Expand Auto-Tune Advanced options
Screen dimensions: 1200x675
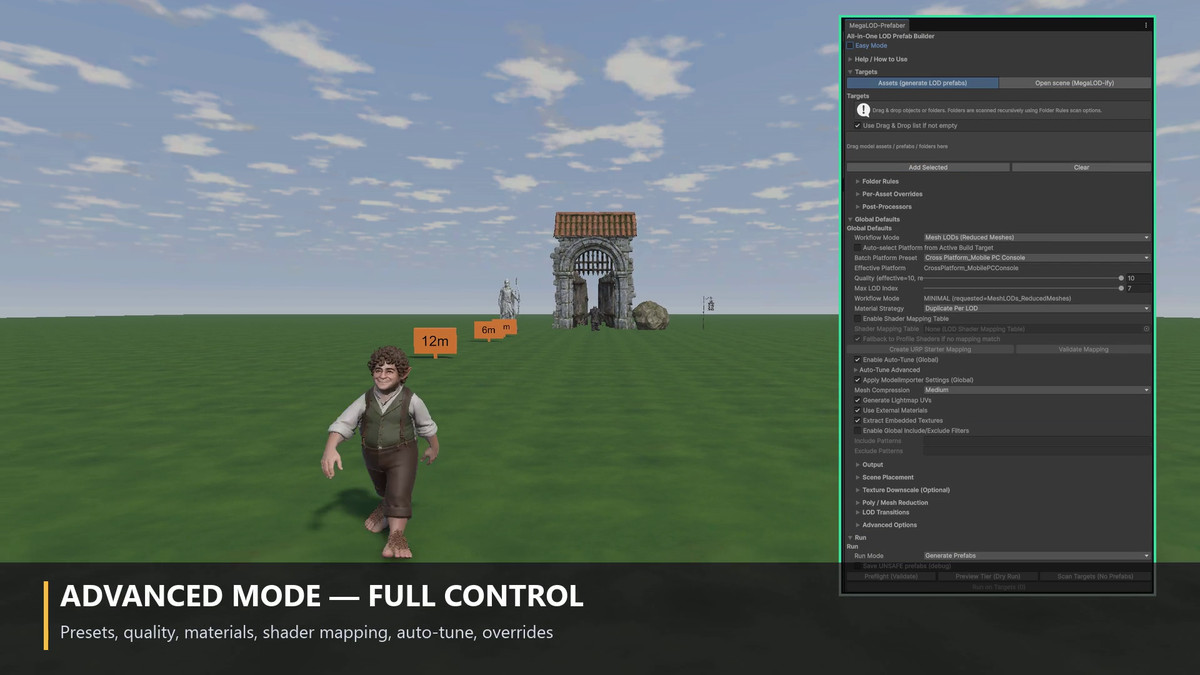[x=855, y=370]
